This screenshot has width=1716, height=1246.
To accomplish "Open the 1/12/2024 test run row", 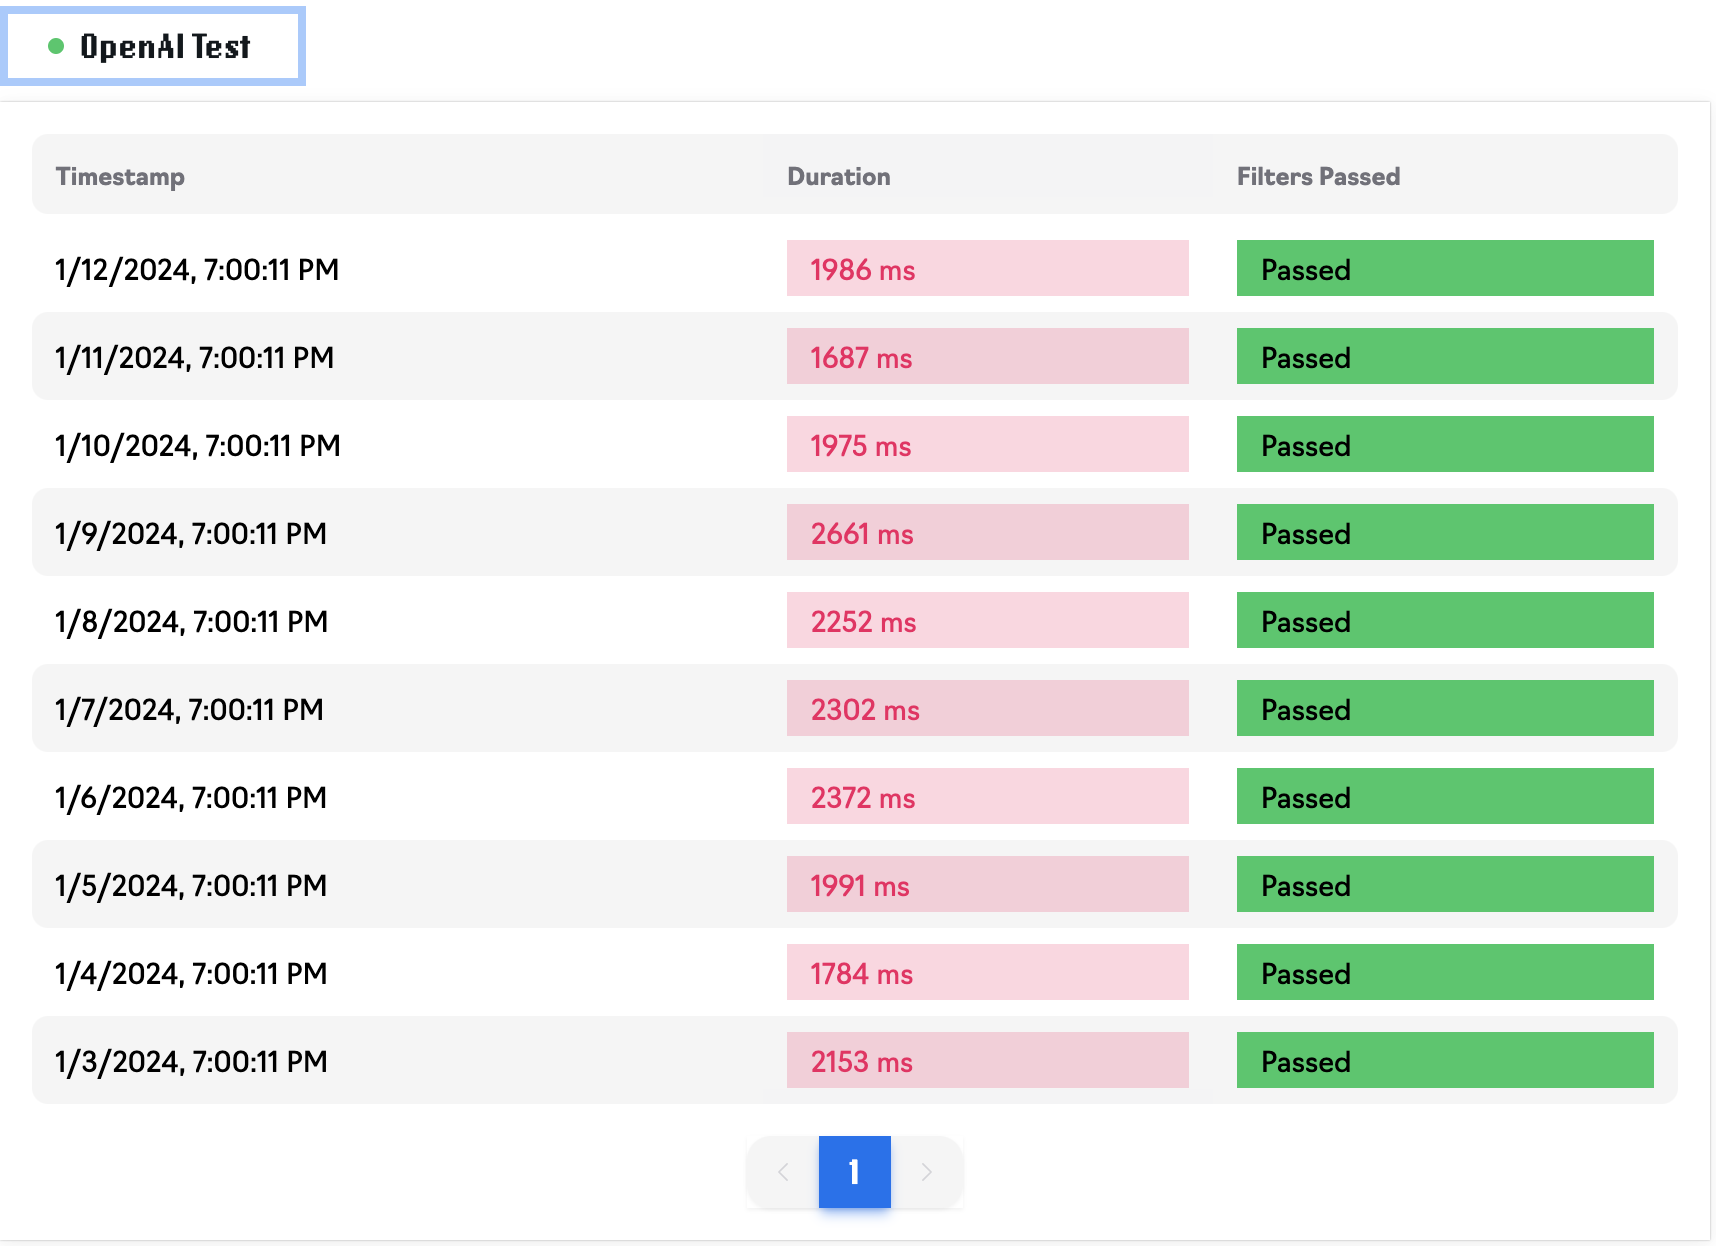I will click(x=197, y=270).
